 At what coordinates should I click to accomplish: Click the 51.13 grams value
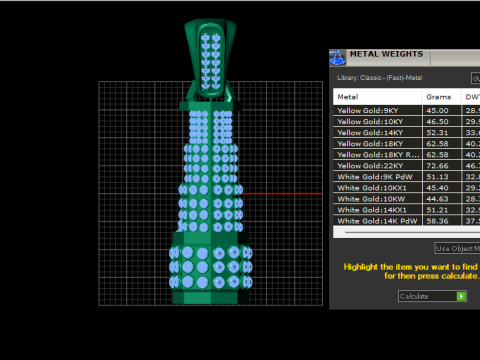(x=437, y=176)
